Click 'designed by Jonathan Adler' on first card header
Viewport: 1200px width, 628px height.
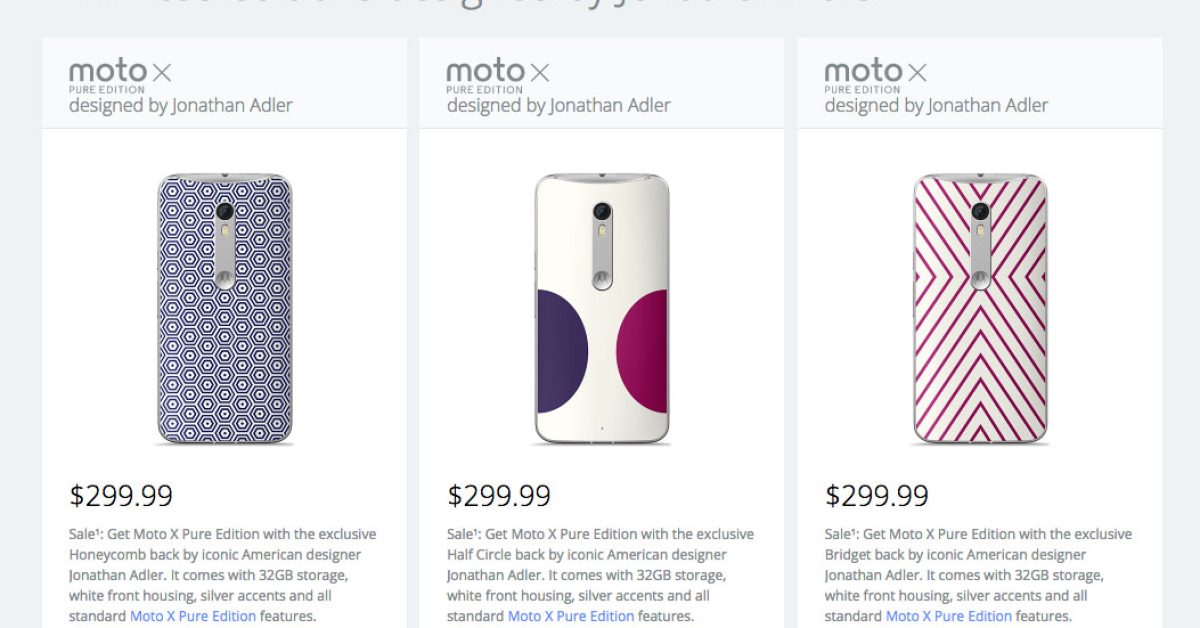coord(181,105)
